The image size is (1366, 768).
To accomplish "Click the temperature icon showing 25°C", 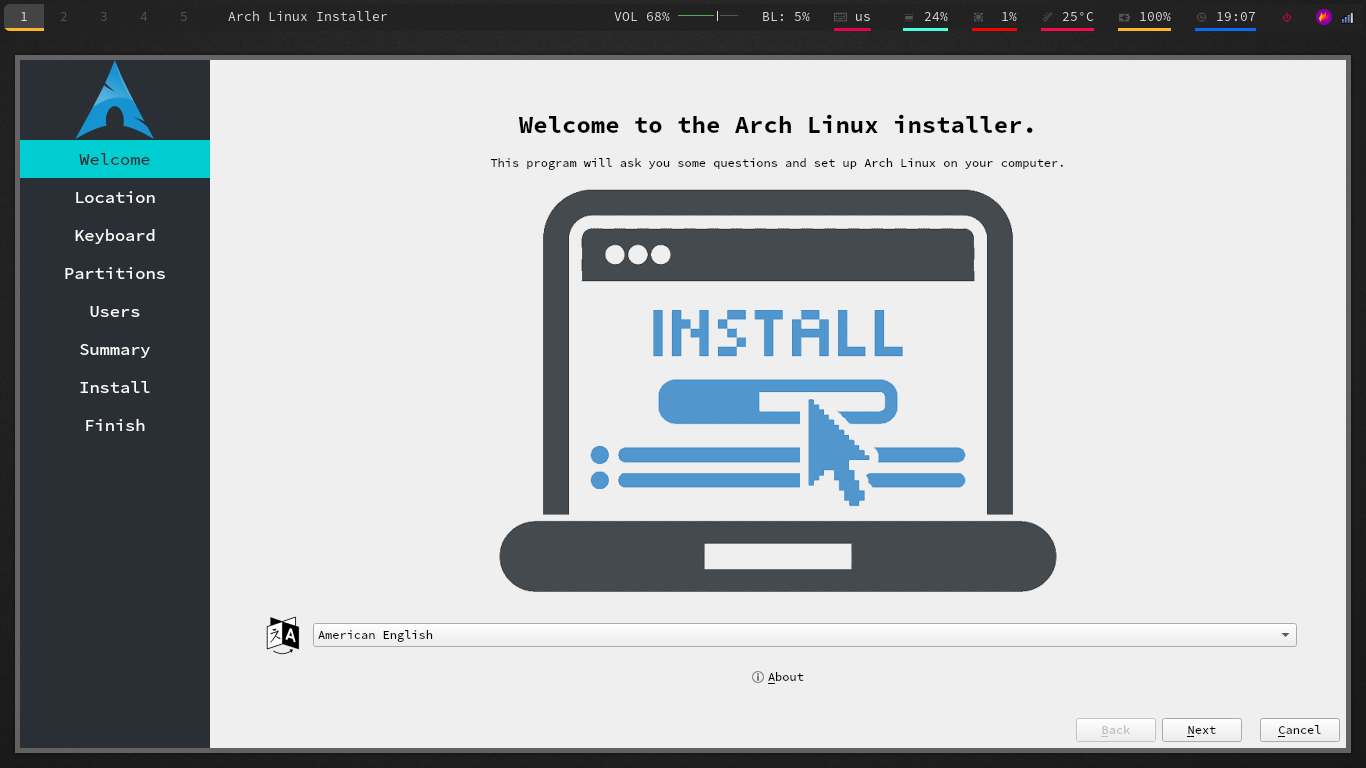I will 1047,17.
